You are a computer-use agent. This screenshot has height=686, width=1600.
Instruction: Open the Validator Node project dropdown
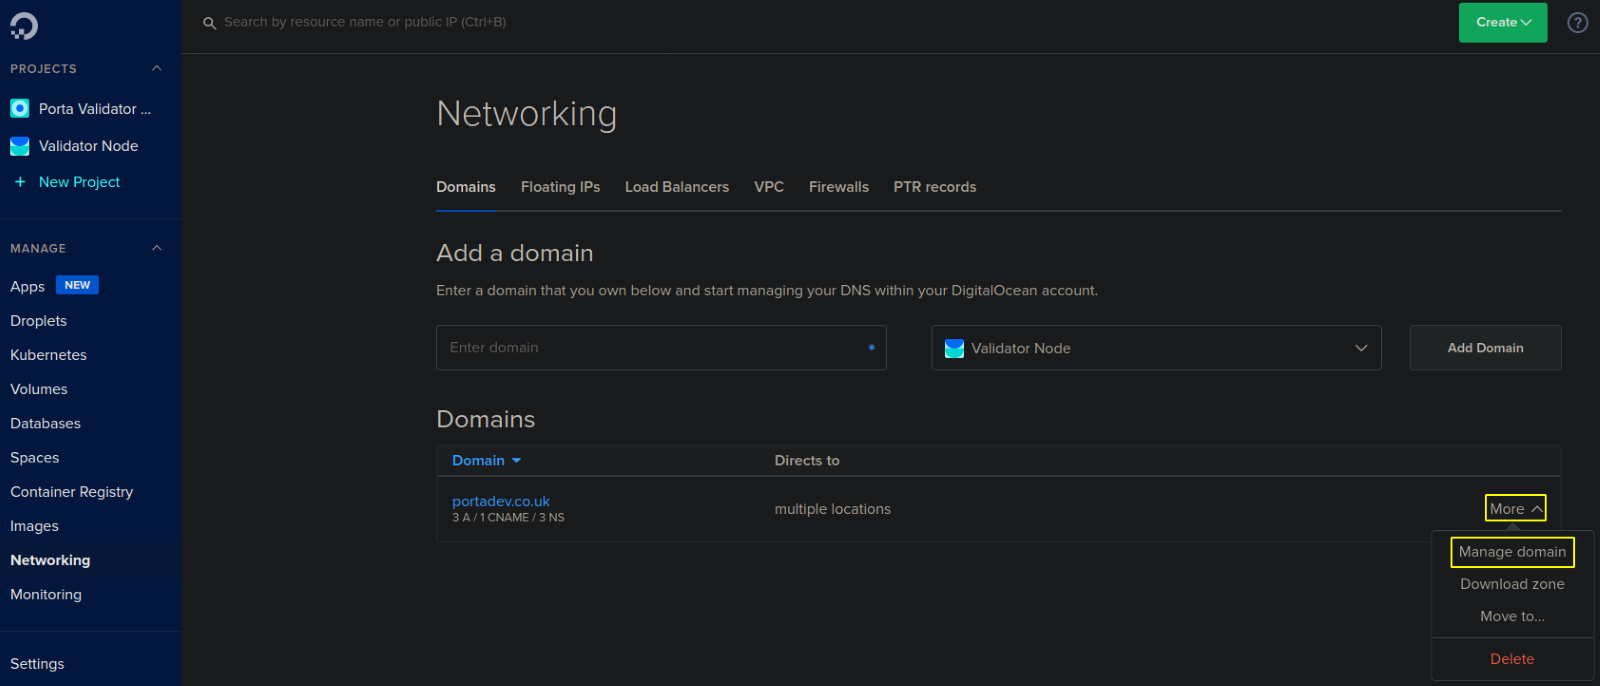coord(1156,348)
